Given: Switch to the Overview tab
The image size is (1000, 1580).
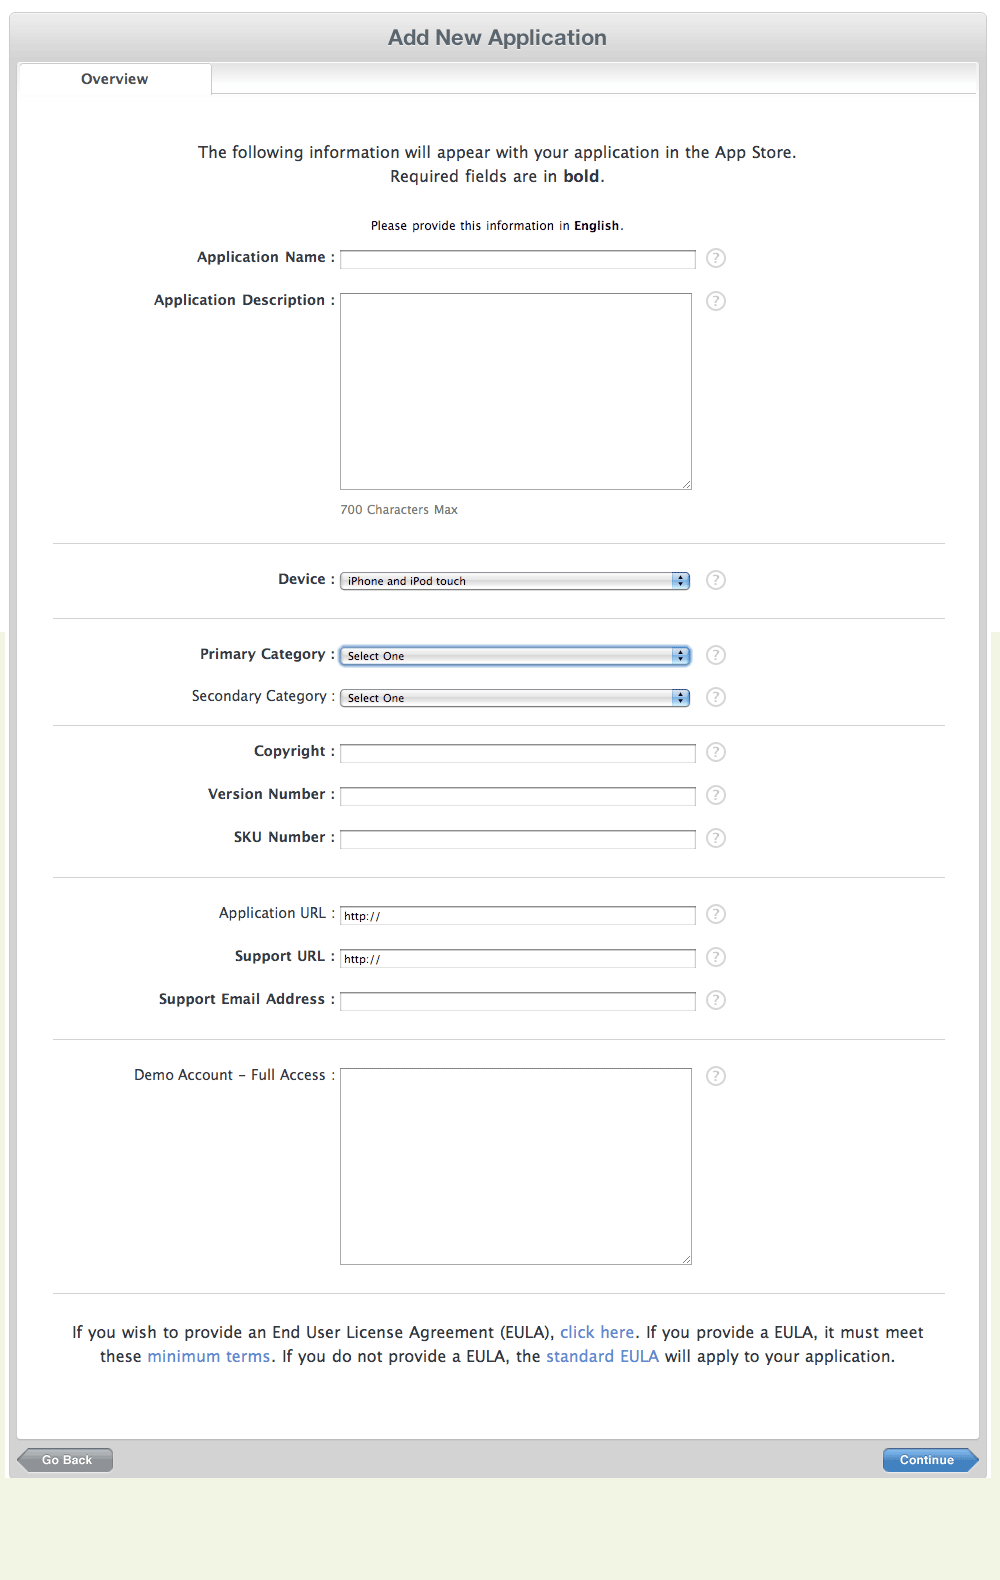Looking at the screenshot, I should pyautogui.click(x=114, y=79).
